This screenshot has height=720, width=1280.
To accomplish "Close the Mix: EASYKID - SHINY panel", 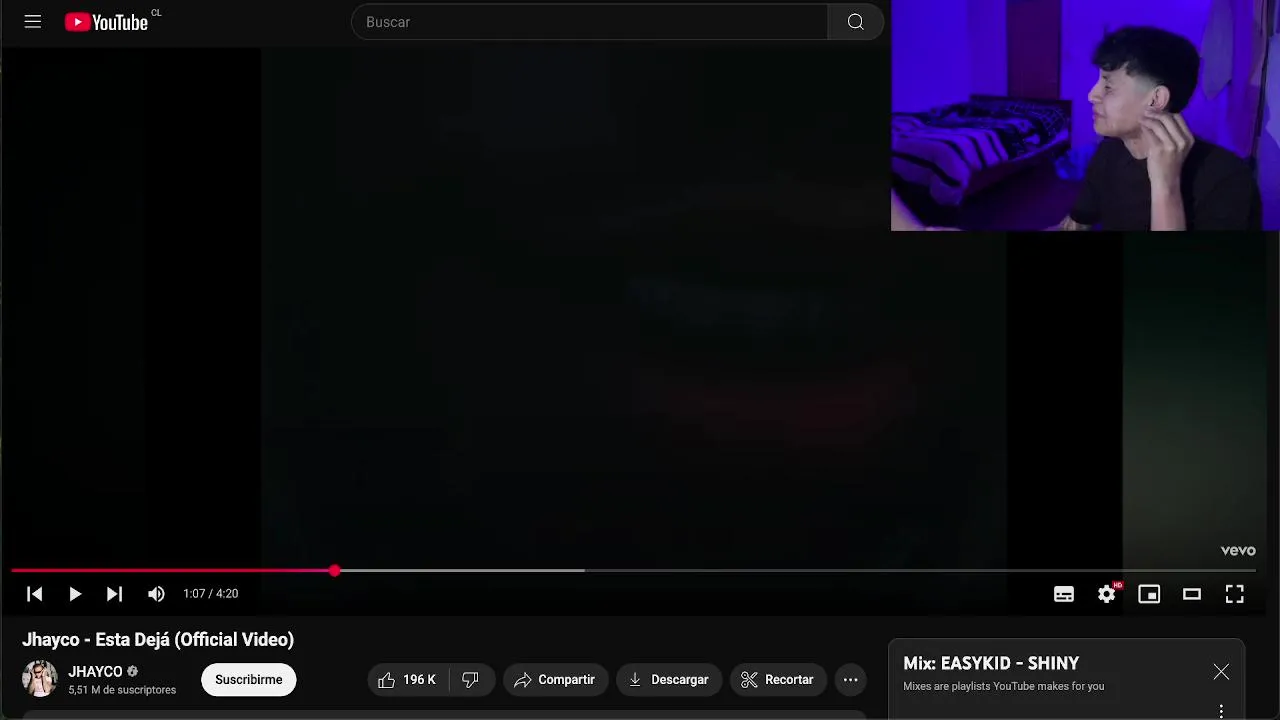I will click(x=1221, y=672).
